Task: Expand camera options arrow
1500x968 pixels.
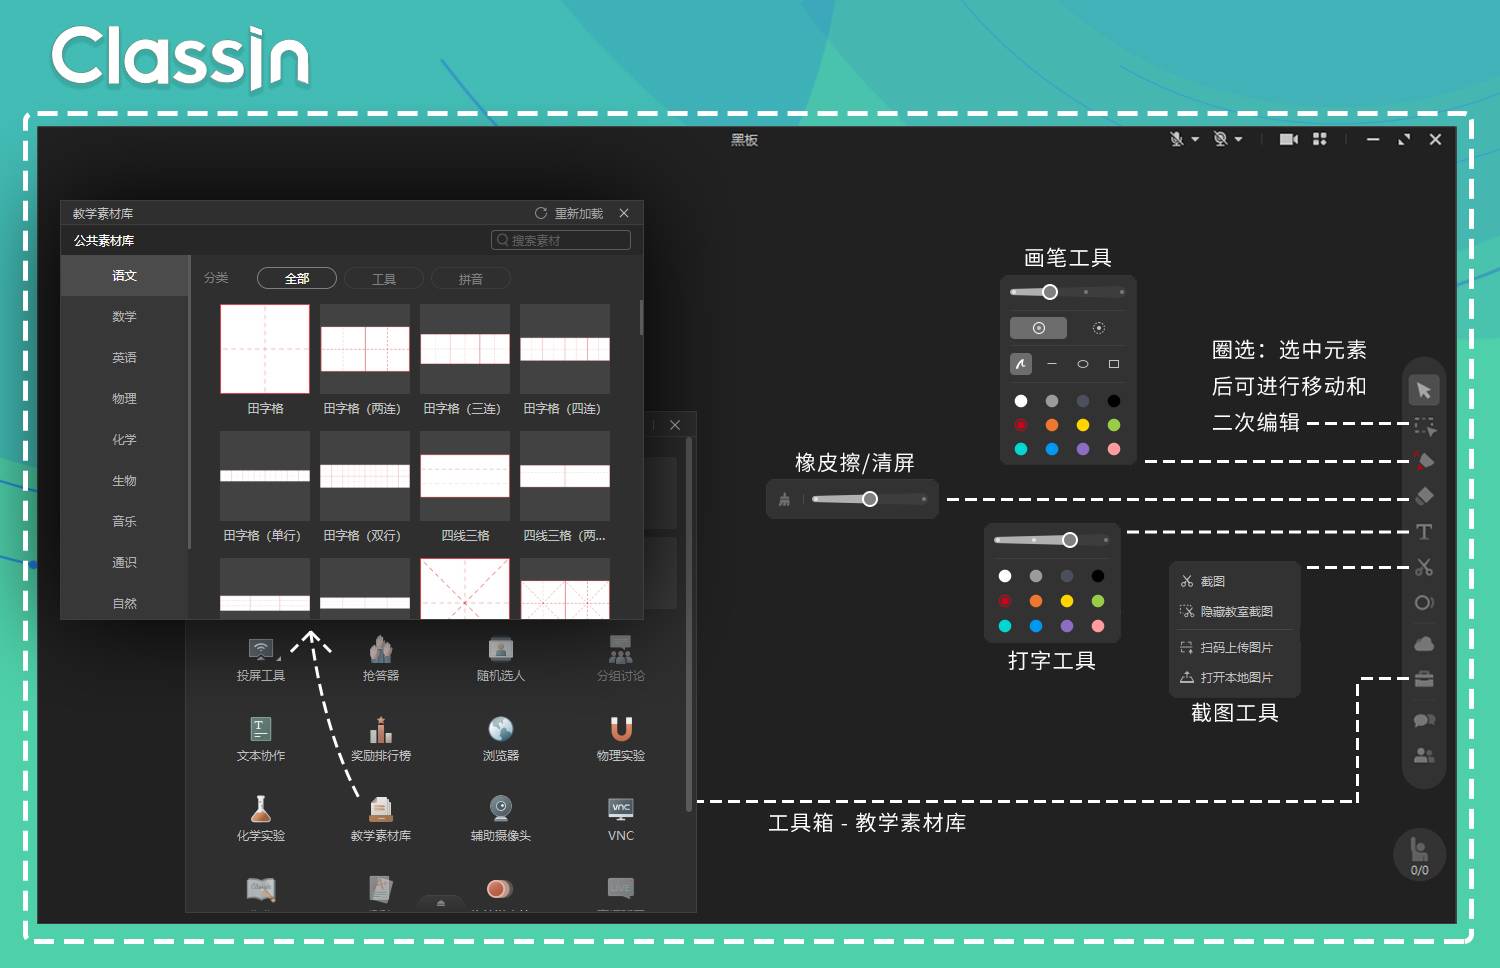Action: pyautogui.click(x=1238, y=139)
